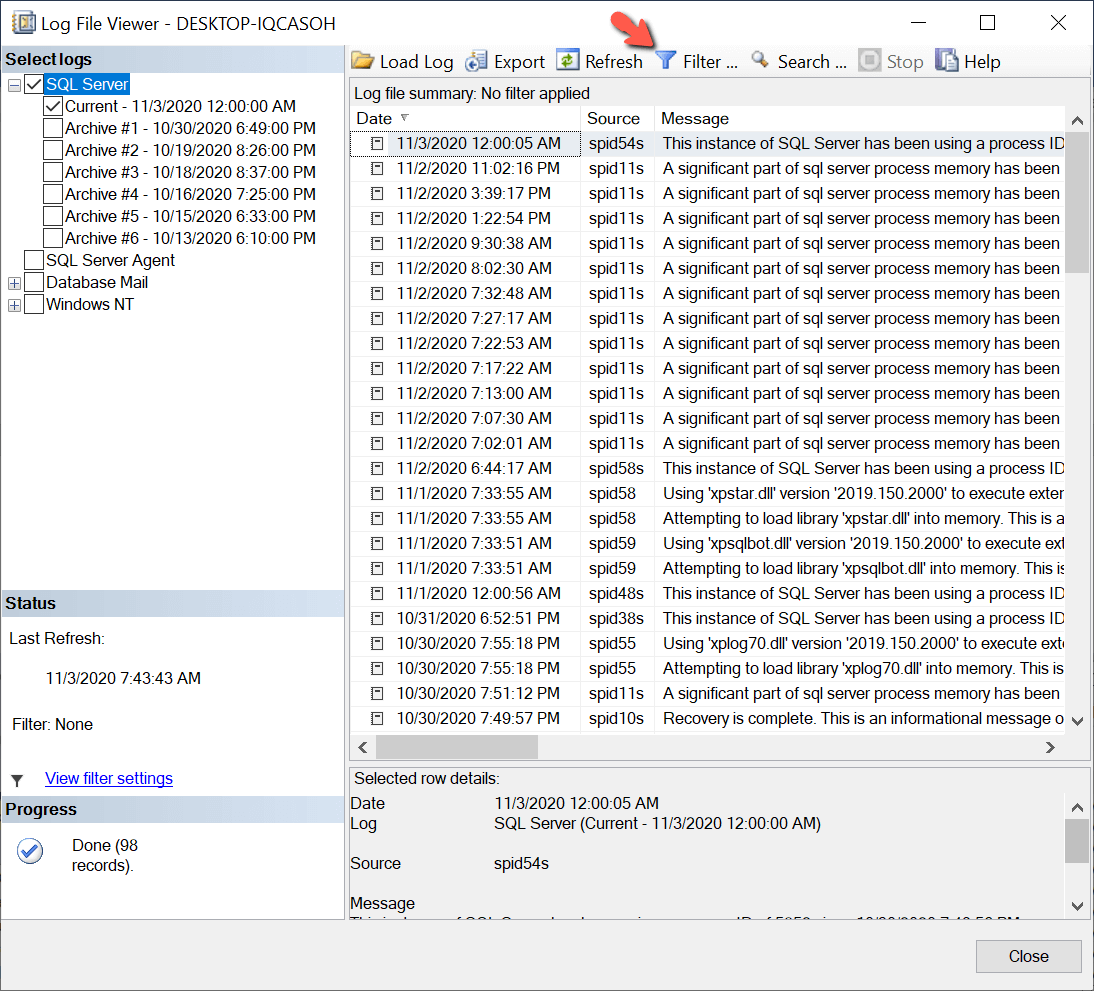1094x991 pixels.
Task: Sort by the Source column header
Action: pos(617,118)
